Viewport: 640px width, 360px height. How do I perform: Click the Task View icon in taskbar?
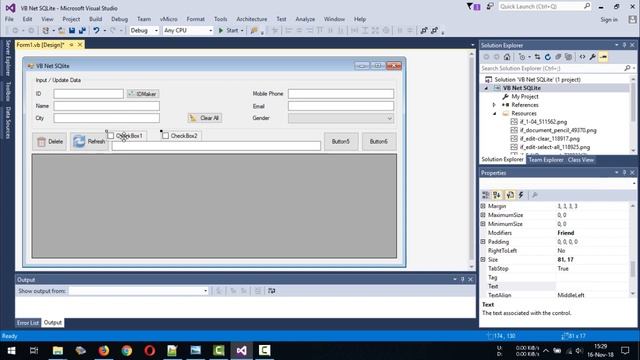(34, 350)
